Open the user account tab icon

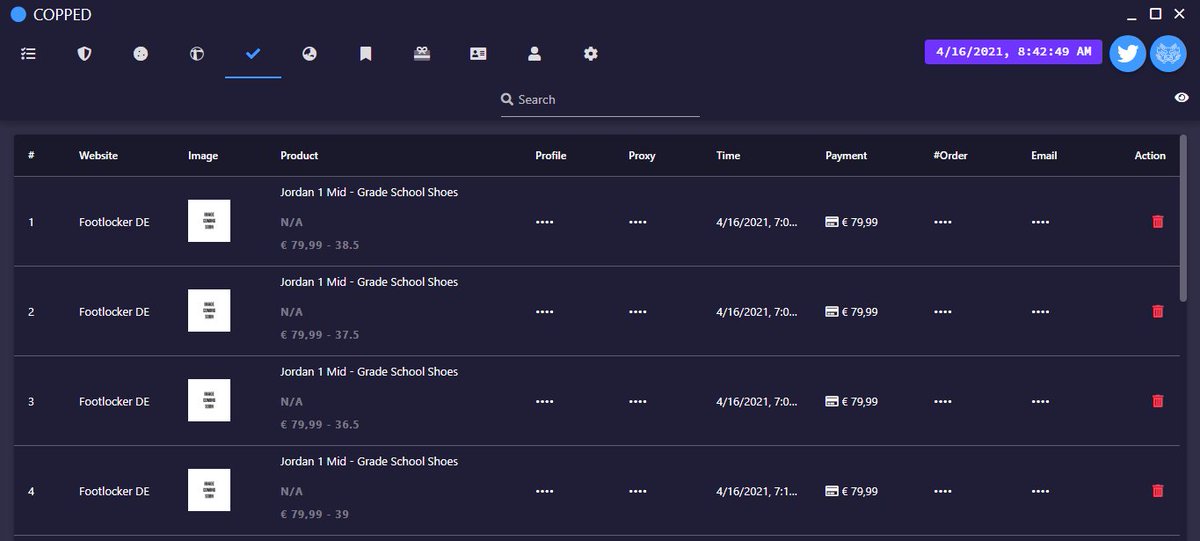[534, 54]
